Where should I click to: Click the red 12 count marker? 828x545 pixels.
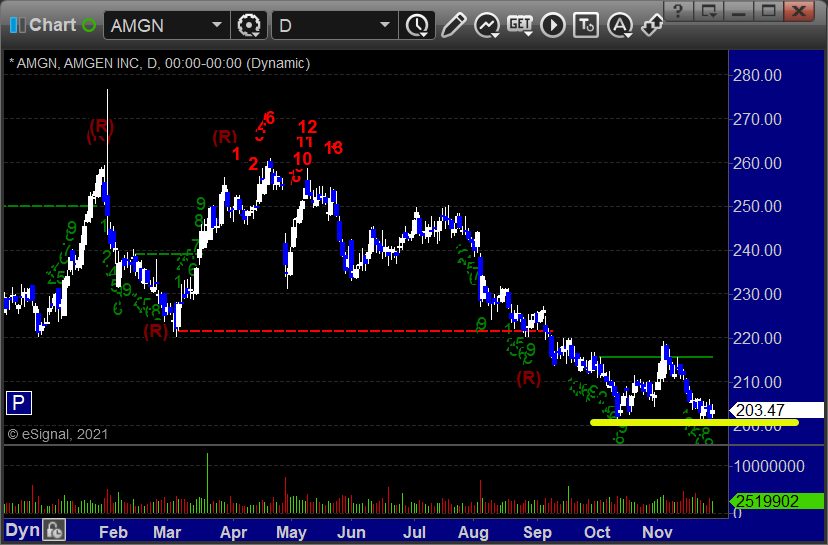pyautogui.click(x=307, y=127)
